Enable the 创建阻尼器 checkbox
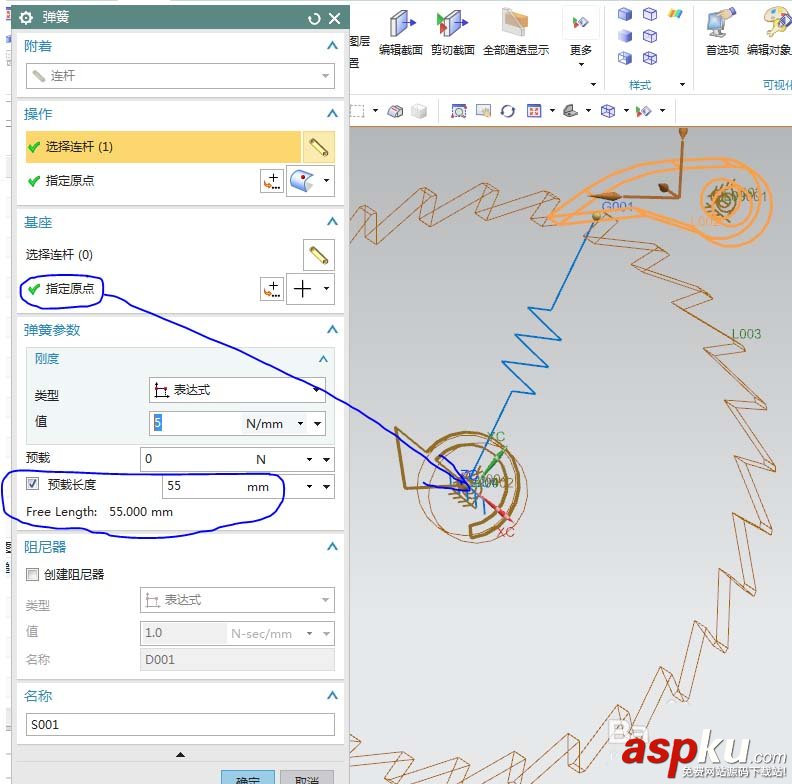792x784 pixels. [x=32, y=574]
